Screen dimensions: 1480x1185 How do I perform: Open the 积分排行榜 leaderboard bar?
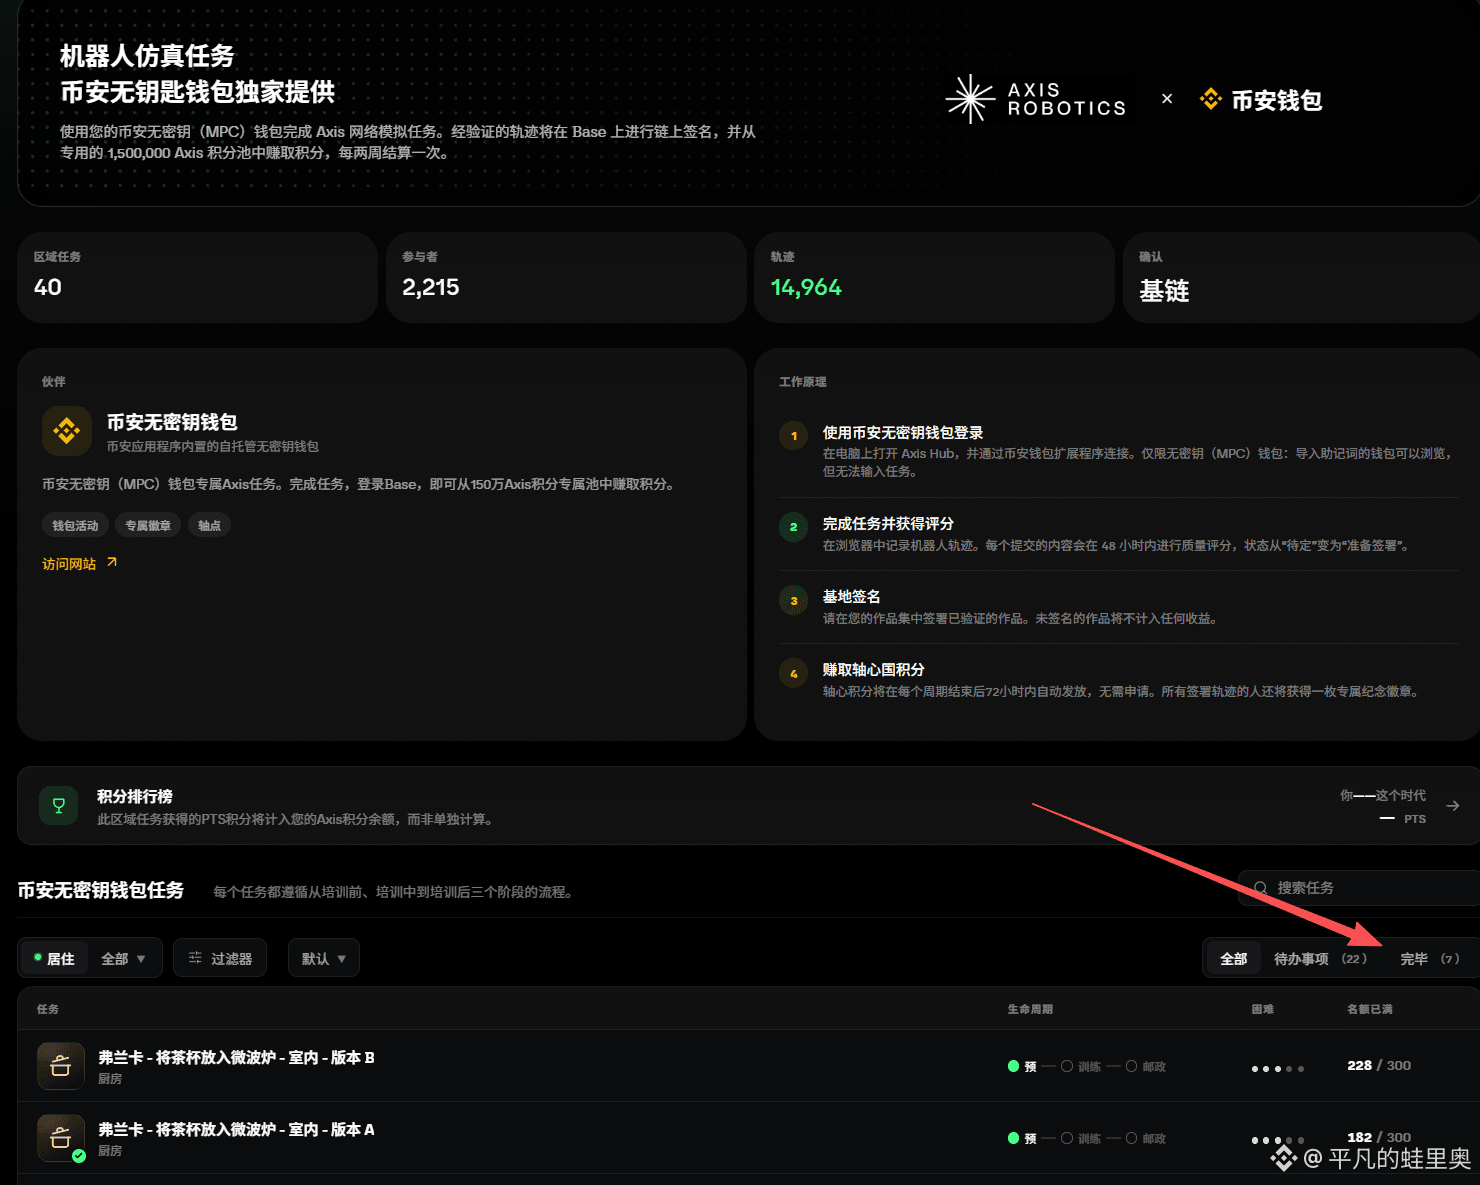(x=748, y=806)
